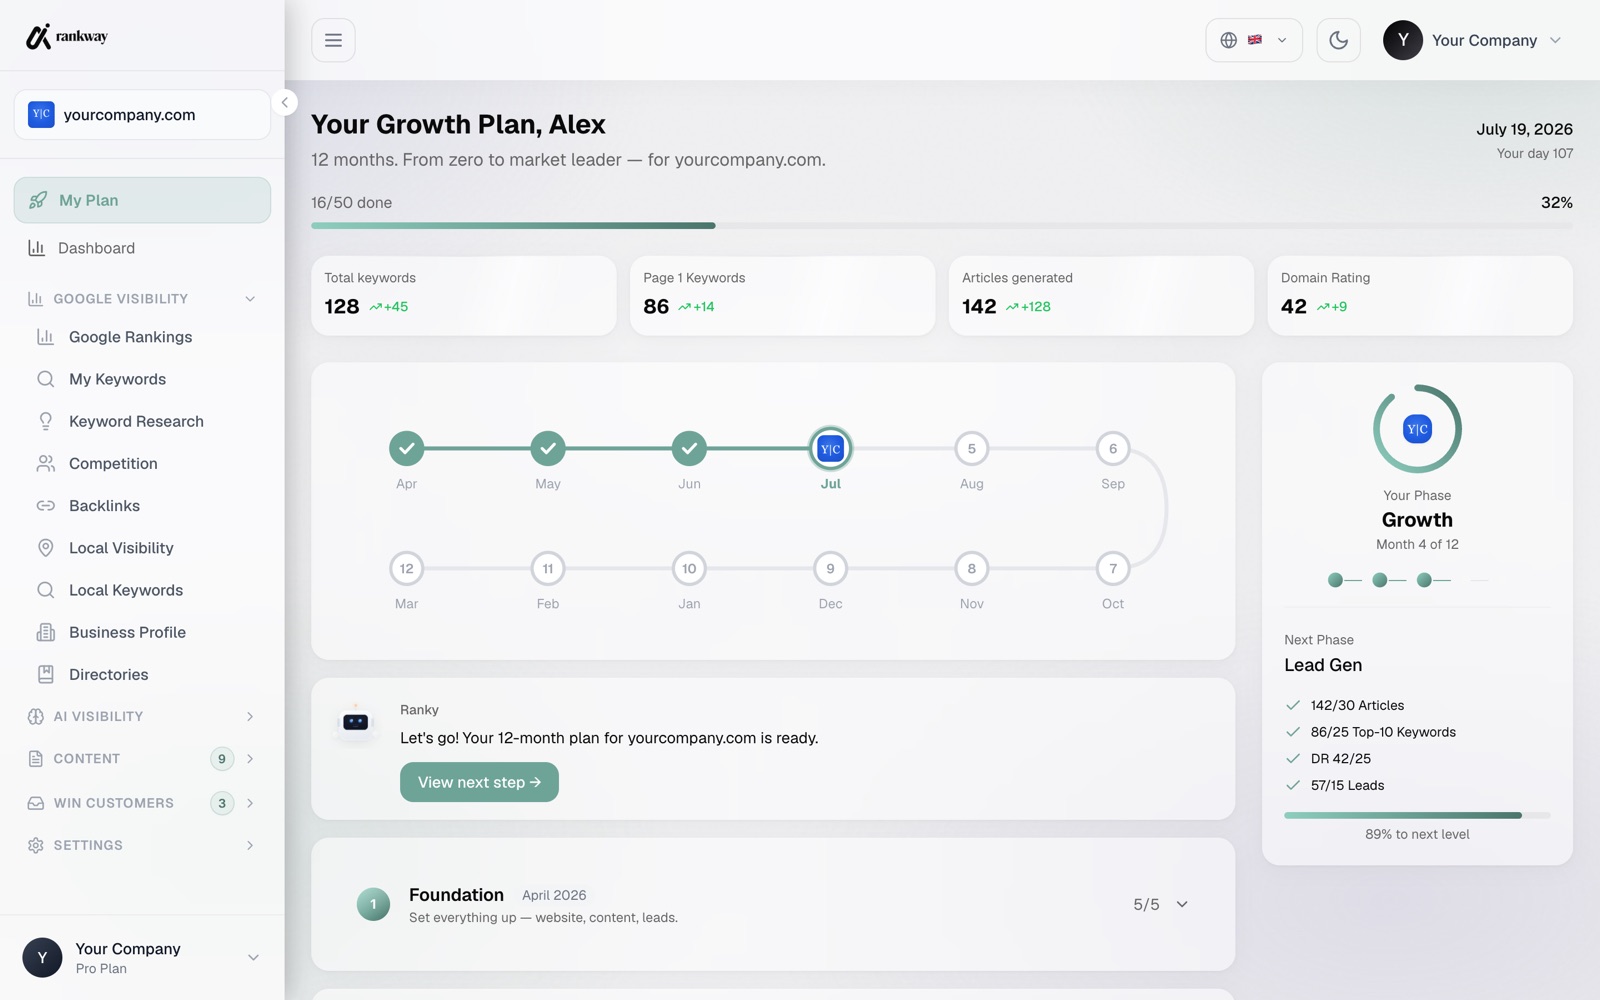
Task: Click the Local Keywords search icon
Action: (46, 590)
